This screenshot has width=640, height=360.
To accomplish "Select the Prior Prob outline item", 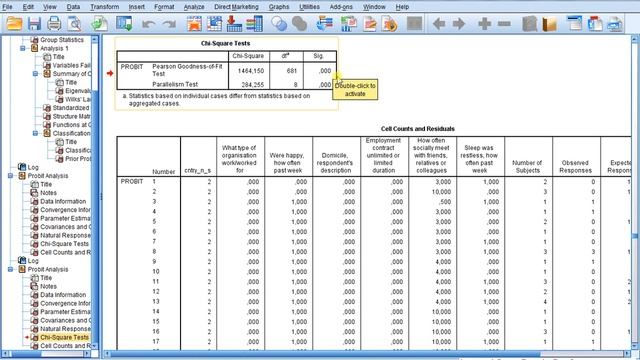I will coord(78,159).
